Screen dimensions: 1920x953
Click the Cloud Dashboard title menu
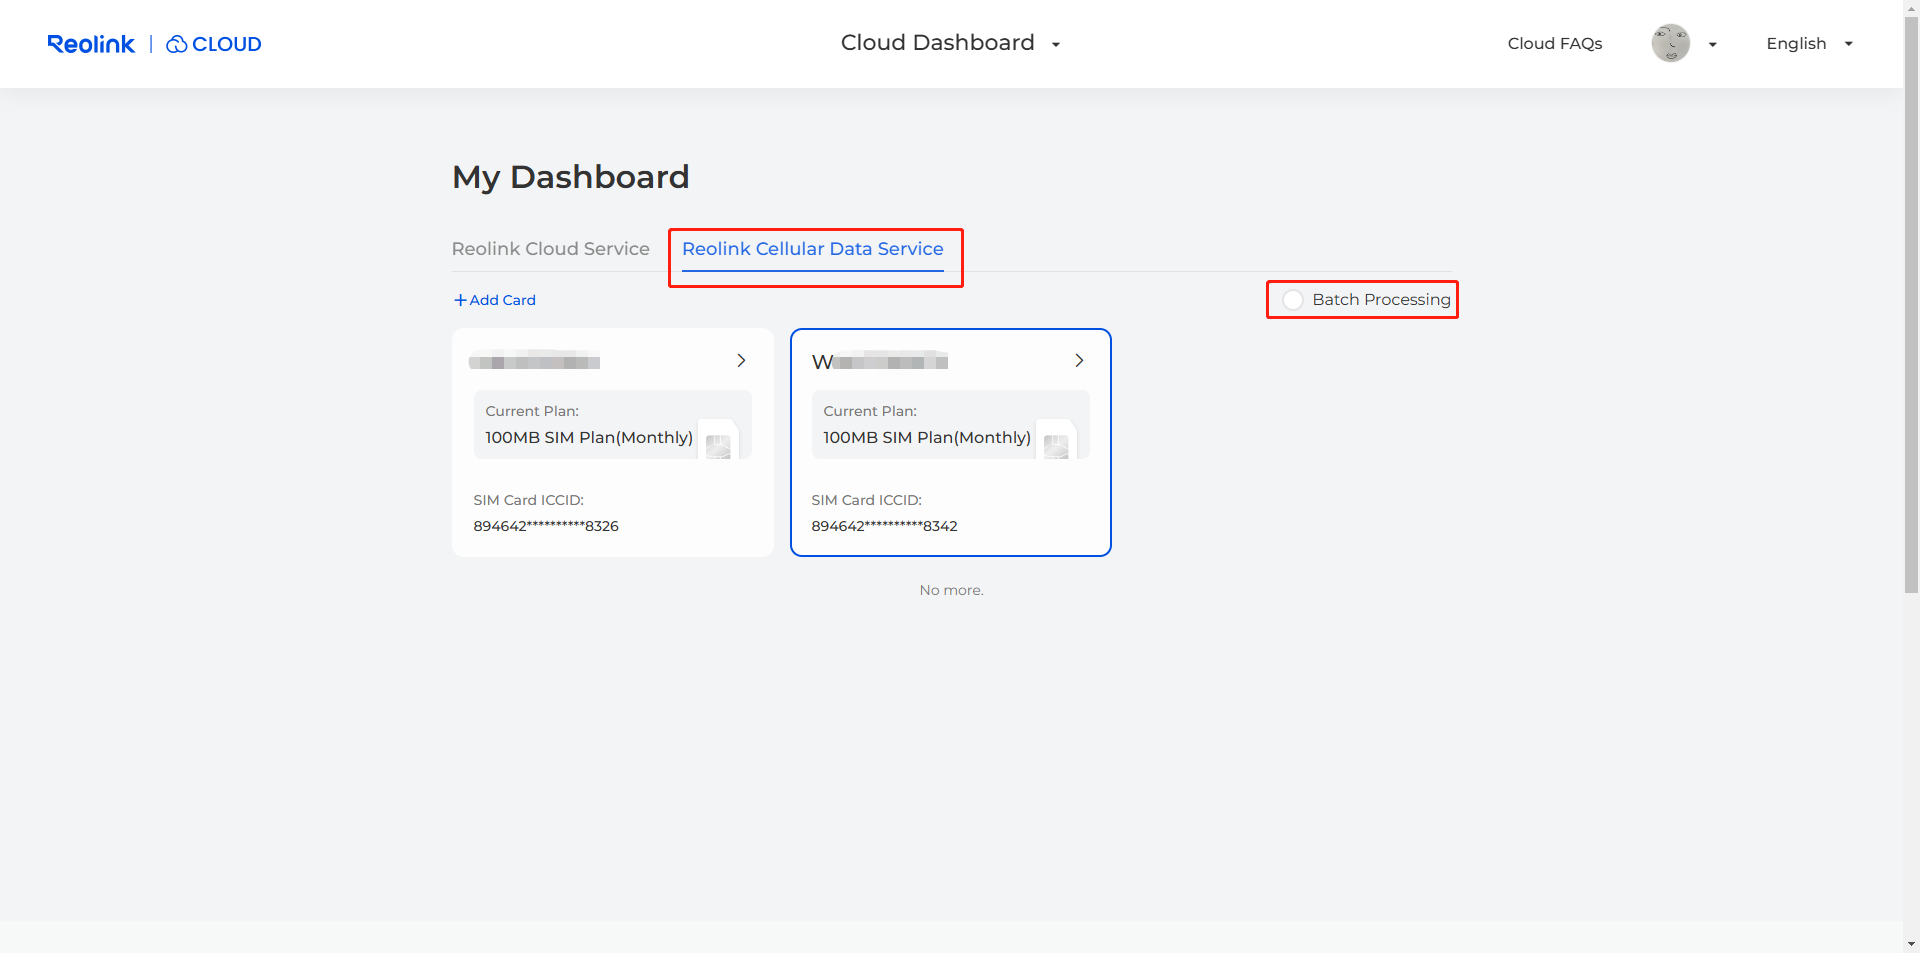(938, 43)
